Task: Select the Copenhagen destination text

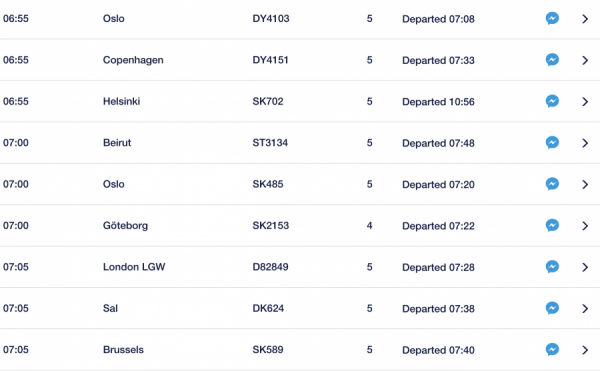Action: (133, 60)
